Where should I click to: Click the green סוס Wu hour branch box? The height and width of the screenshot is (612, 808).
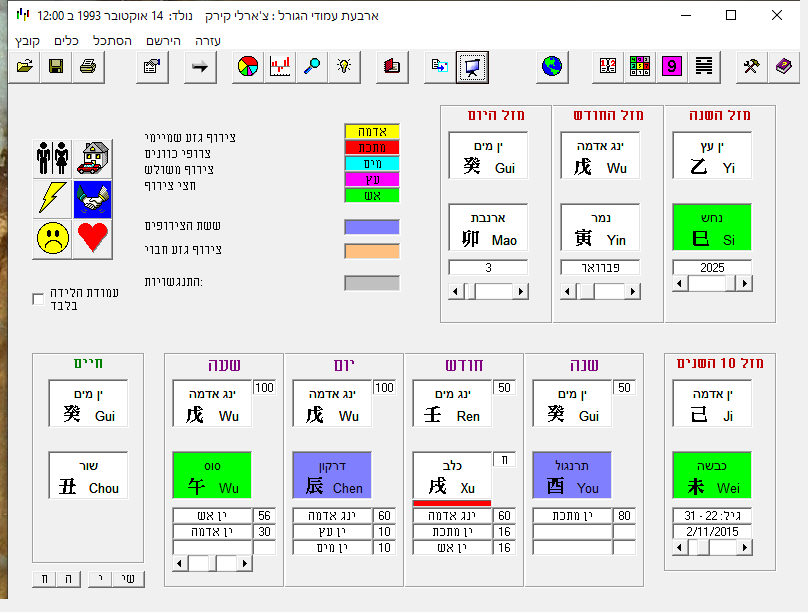[x=211, y=476]
